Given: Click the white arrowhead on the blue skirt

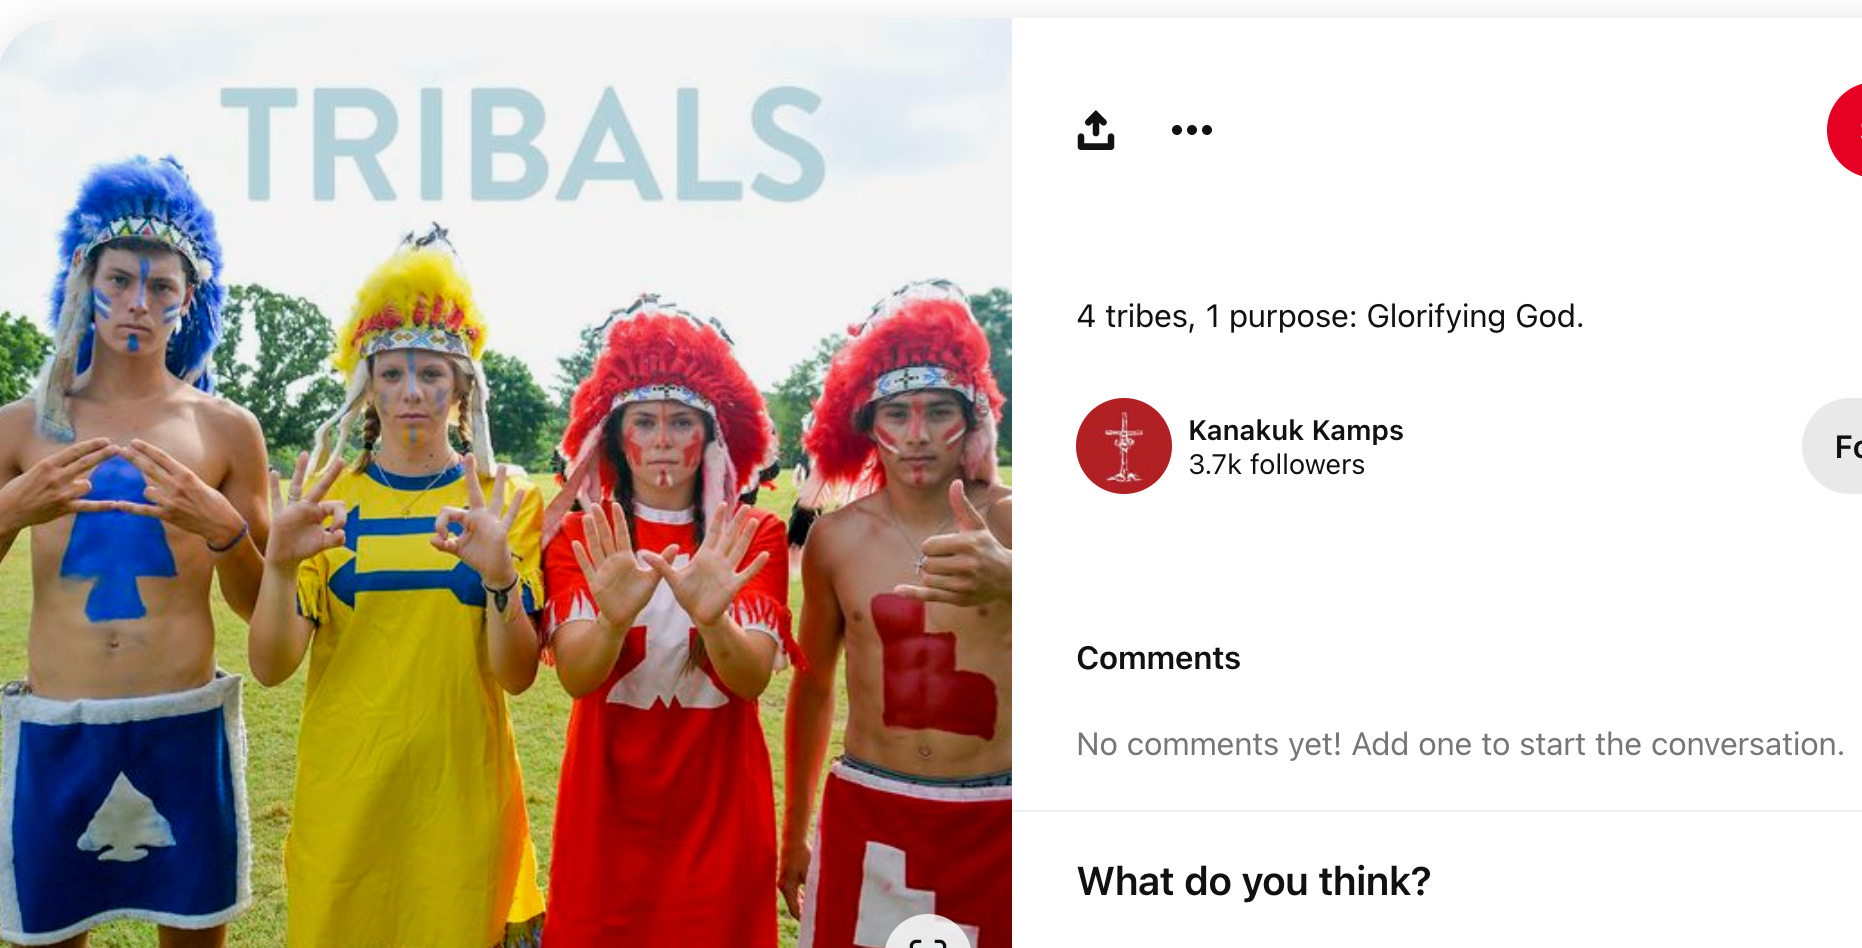Looking at the screenshot, I should (125, 817).
